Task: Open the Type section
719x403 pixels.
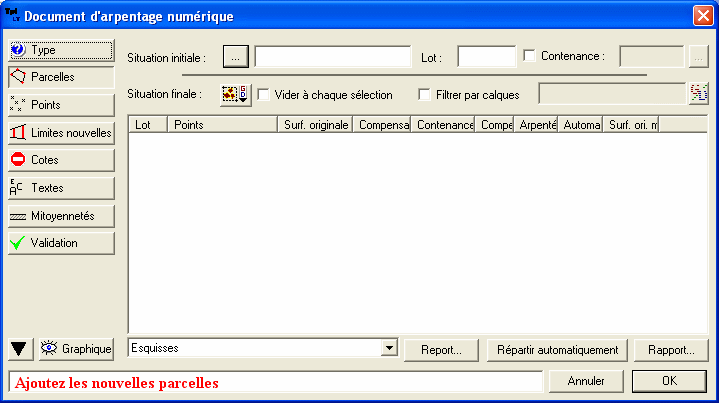Action: pyautogui.click(x=60, y=49)
